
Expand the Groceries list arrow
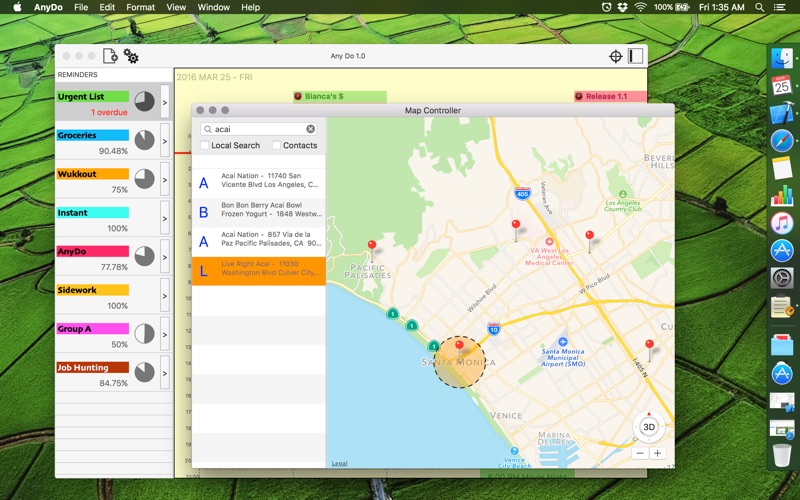click(x=165, y=141)
